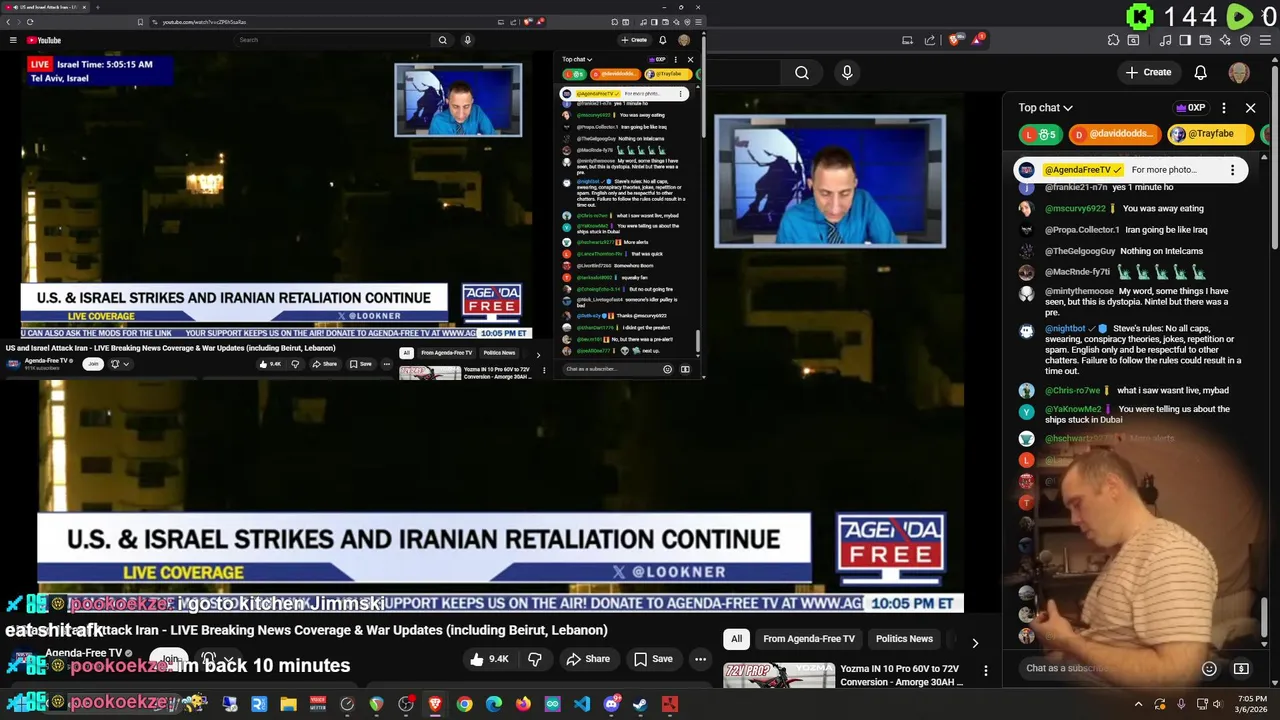Open File Explorer from the taskbar
Screen dimensions: 1280x720
288,704
